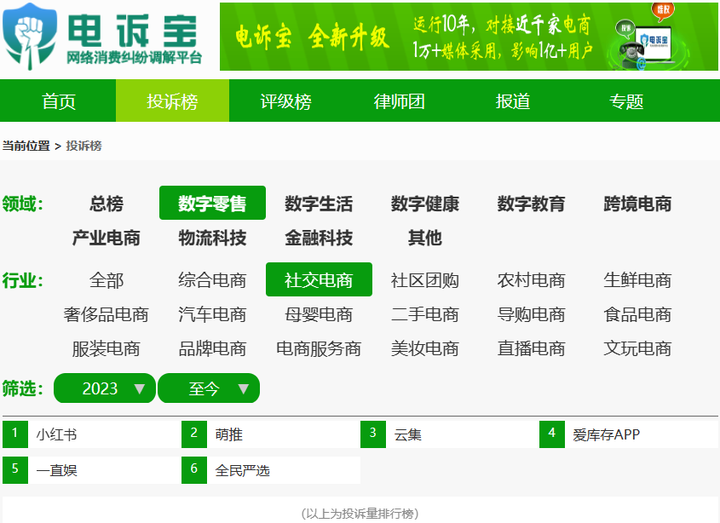
Task: Pick the 跨境电商 domain
Action: (637, 203)
